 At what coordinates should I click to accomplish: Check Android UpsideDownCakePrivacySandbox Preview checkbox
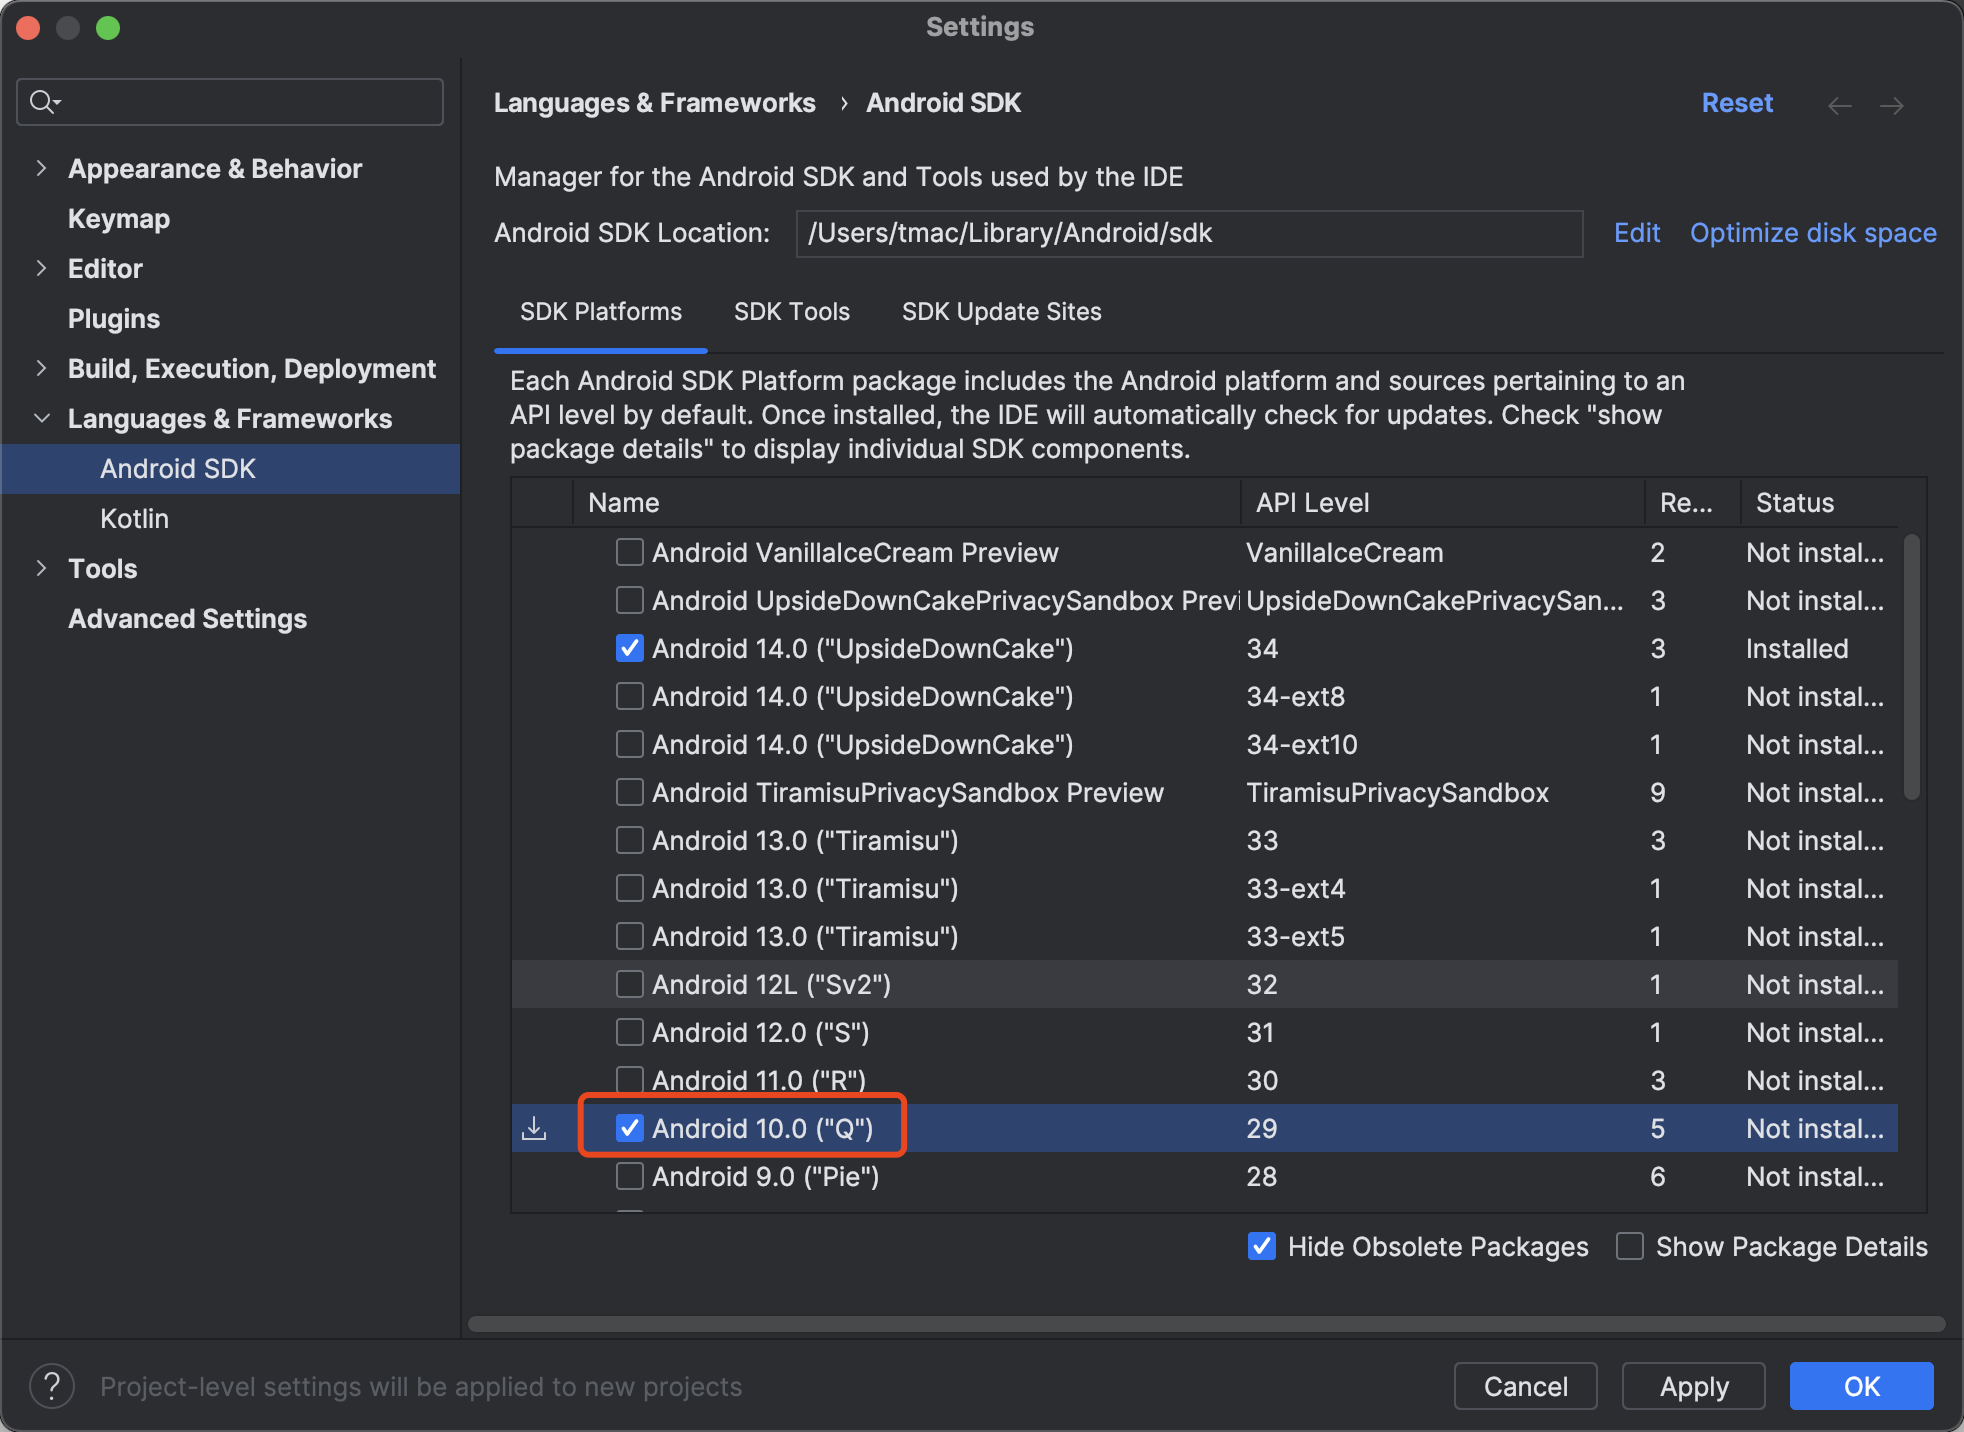[x=629, y=600]
